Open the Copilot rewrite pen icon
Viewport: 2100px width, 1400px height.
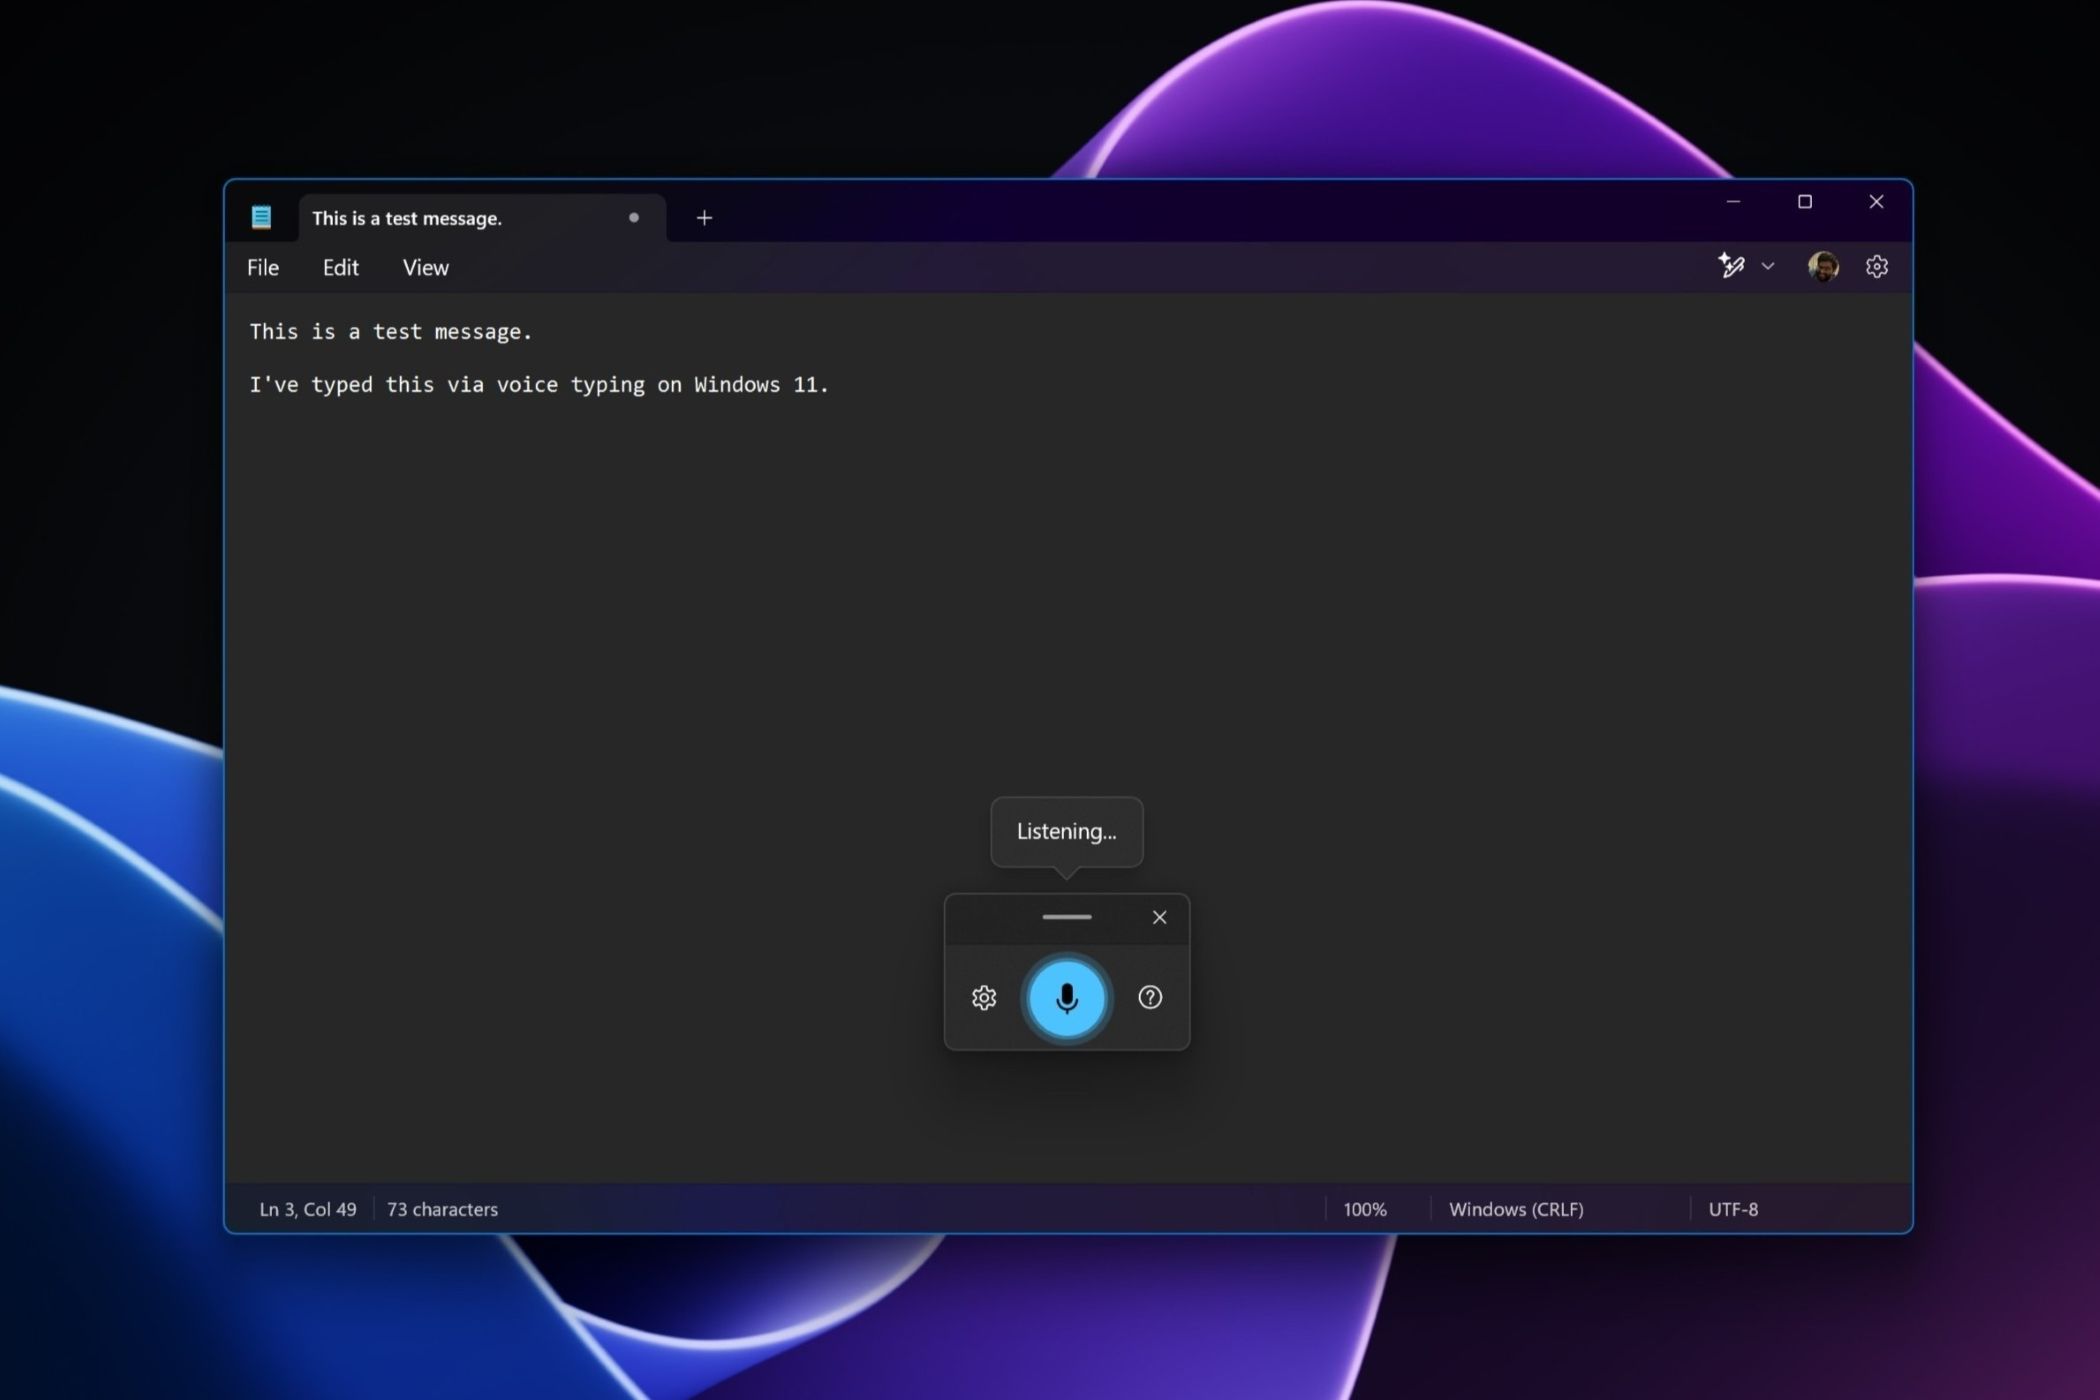(1731, 266)
